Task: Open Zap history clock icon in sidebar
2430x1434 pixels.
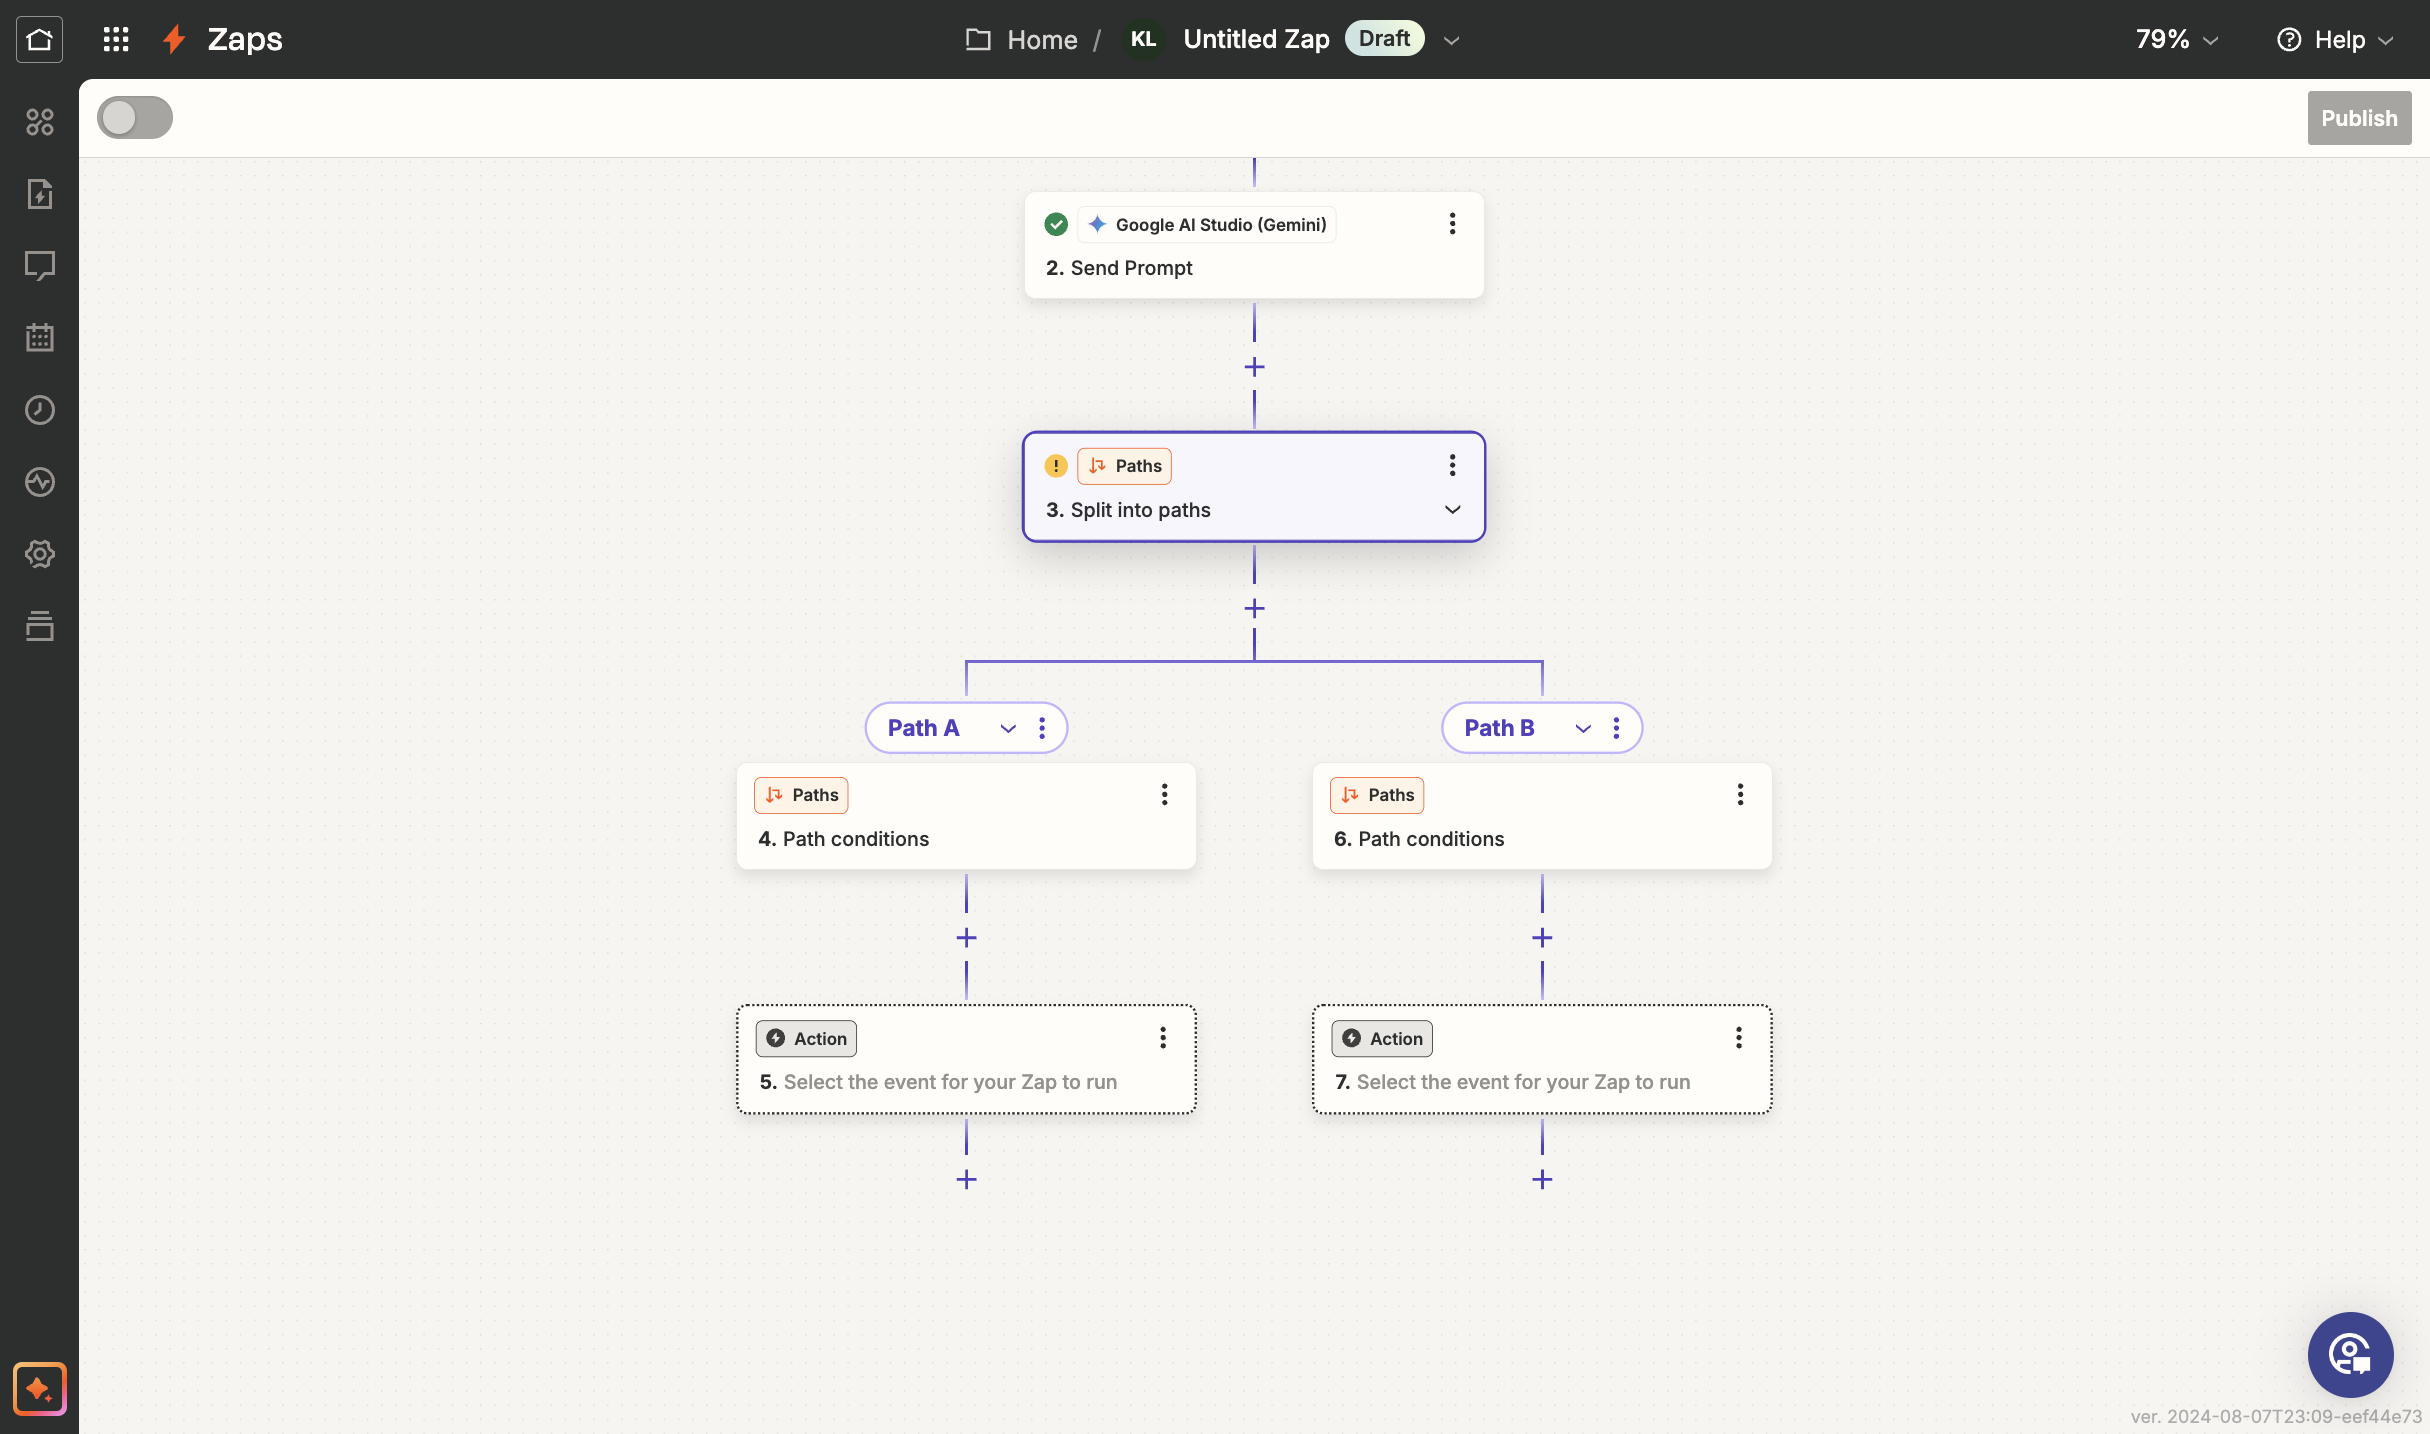Action: coord(39,410)
